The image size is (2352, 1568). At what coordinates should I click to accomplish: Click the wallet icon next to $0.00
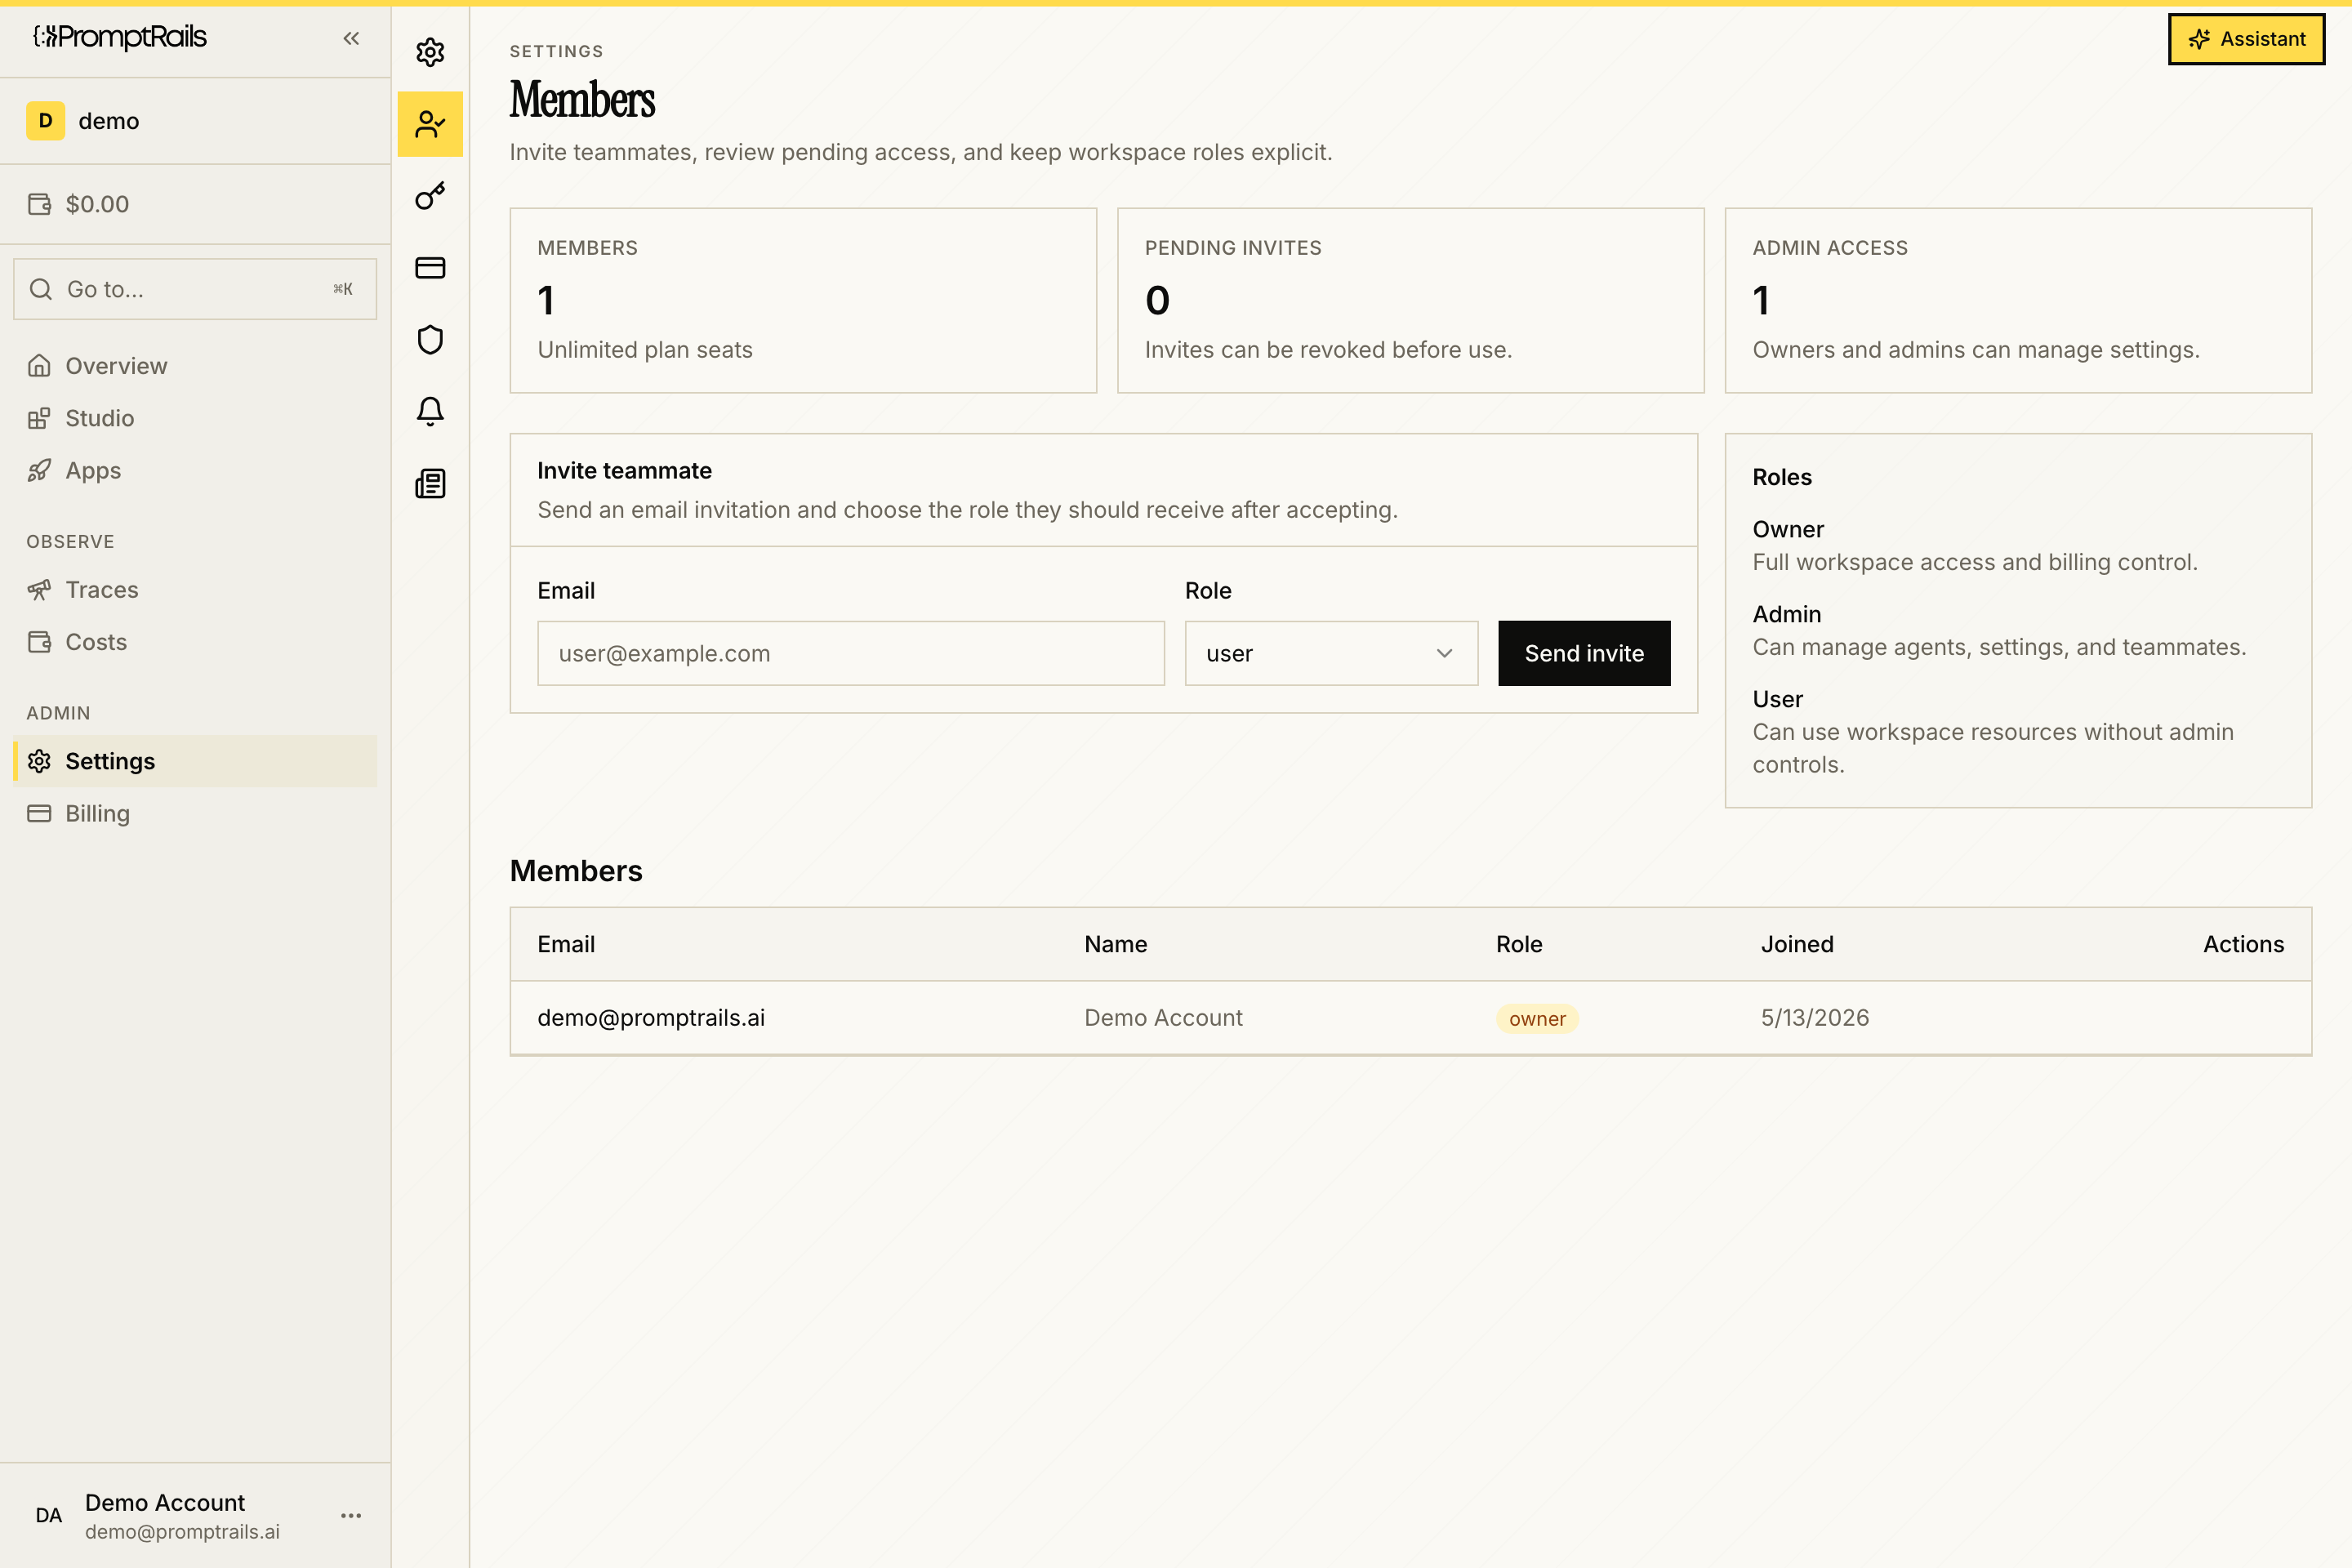(x=39, y=204)
